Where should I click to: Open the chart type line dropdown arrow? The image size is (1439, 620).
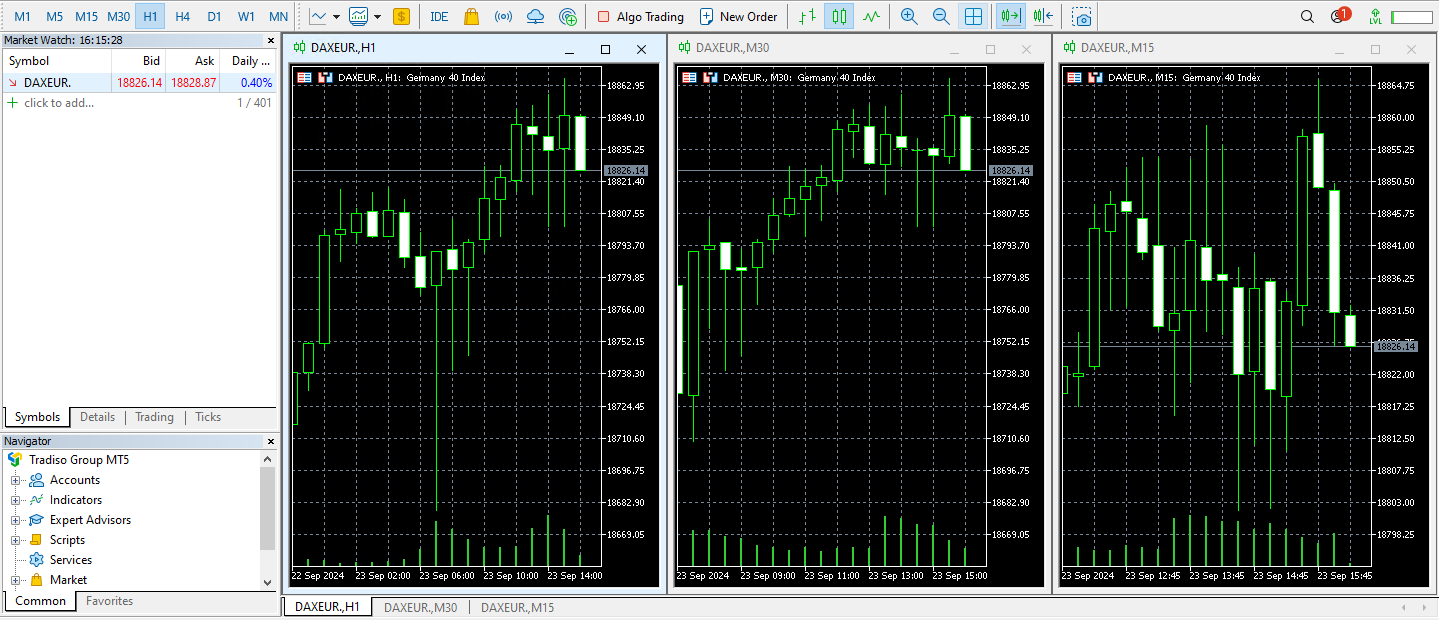[336, 16]
